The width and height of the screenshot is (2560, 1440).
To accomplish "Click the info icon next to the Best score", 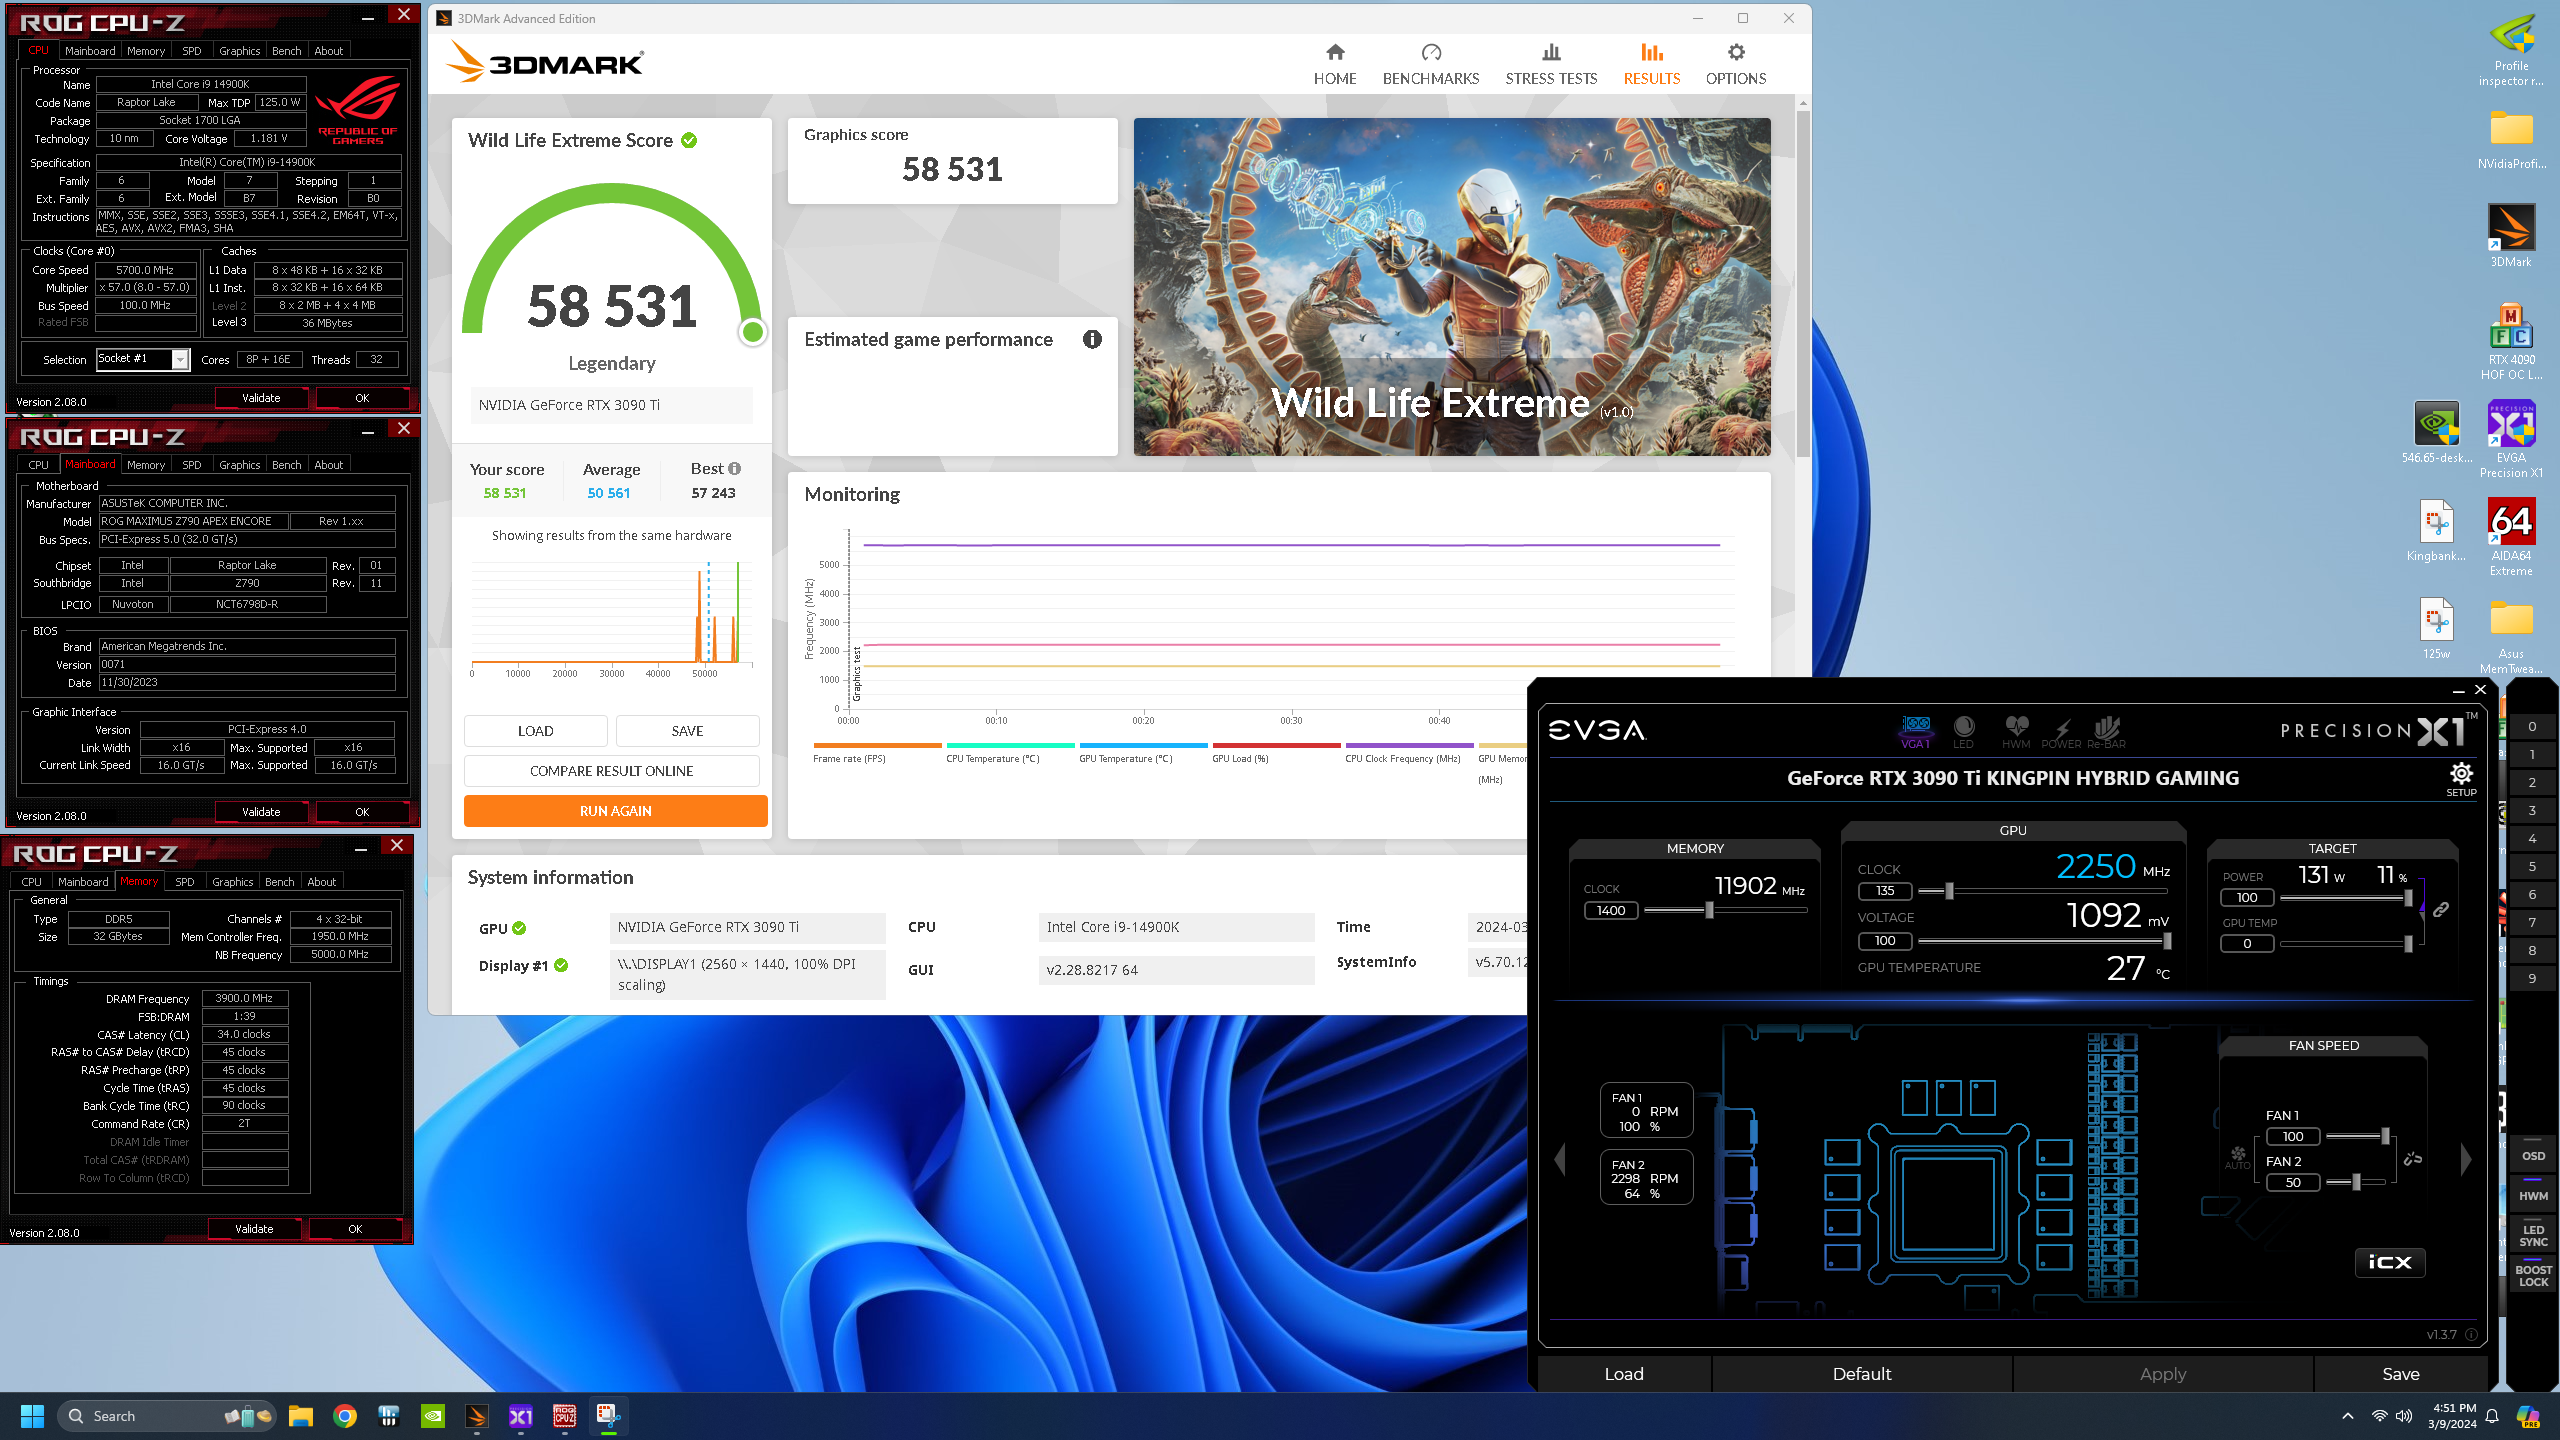I will tap(735, 468).
